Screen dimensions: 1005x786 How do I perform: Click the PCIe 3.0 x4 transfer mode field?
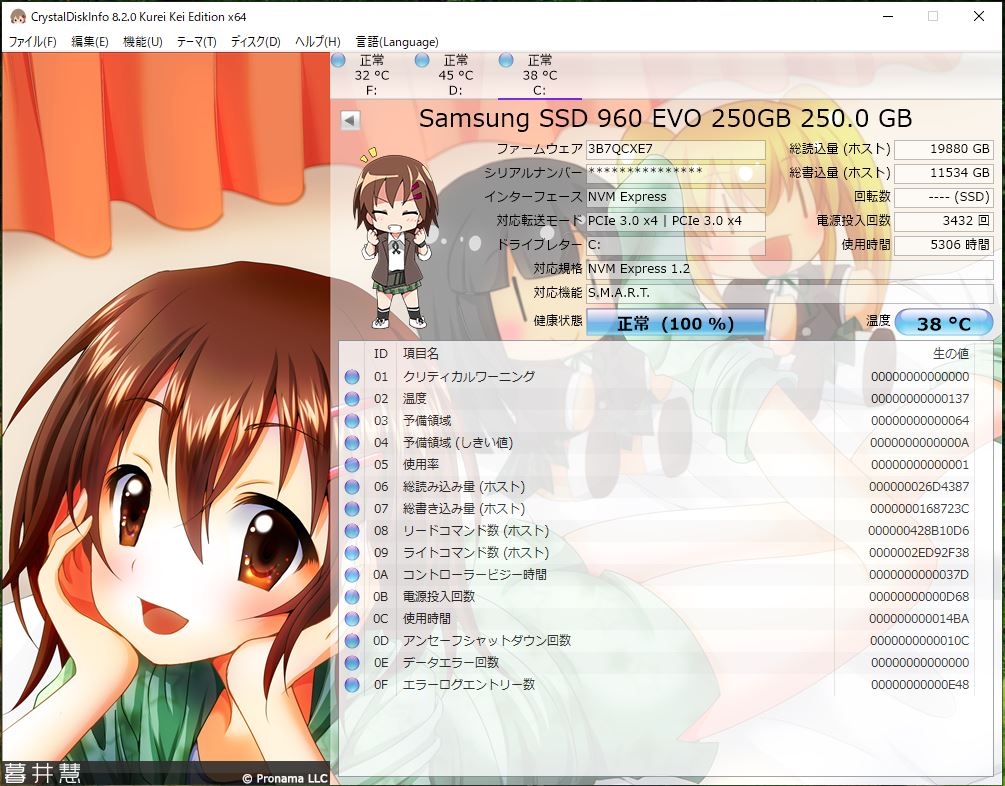pyautogui.click(x=676, y=221)
